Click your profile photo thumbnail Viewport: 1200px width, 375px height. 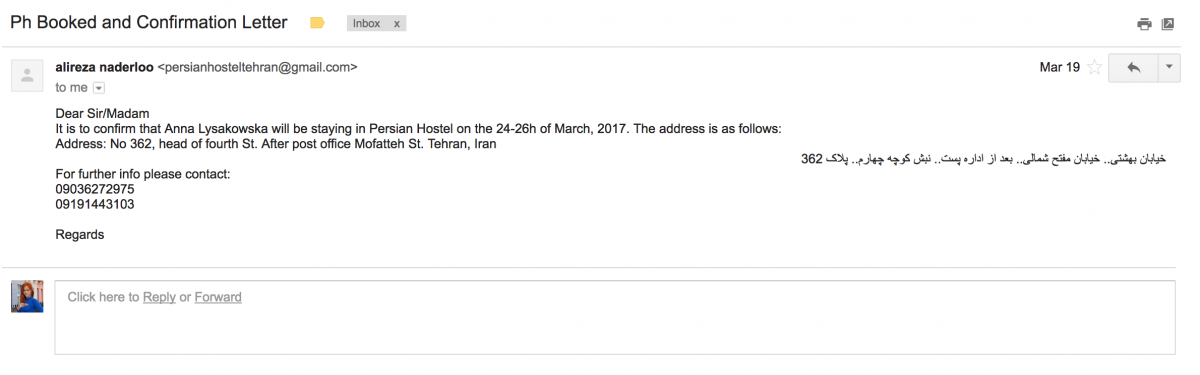tap(27, 297)
